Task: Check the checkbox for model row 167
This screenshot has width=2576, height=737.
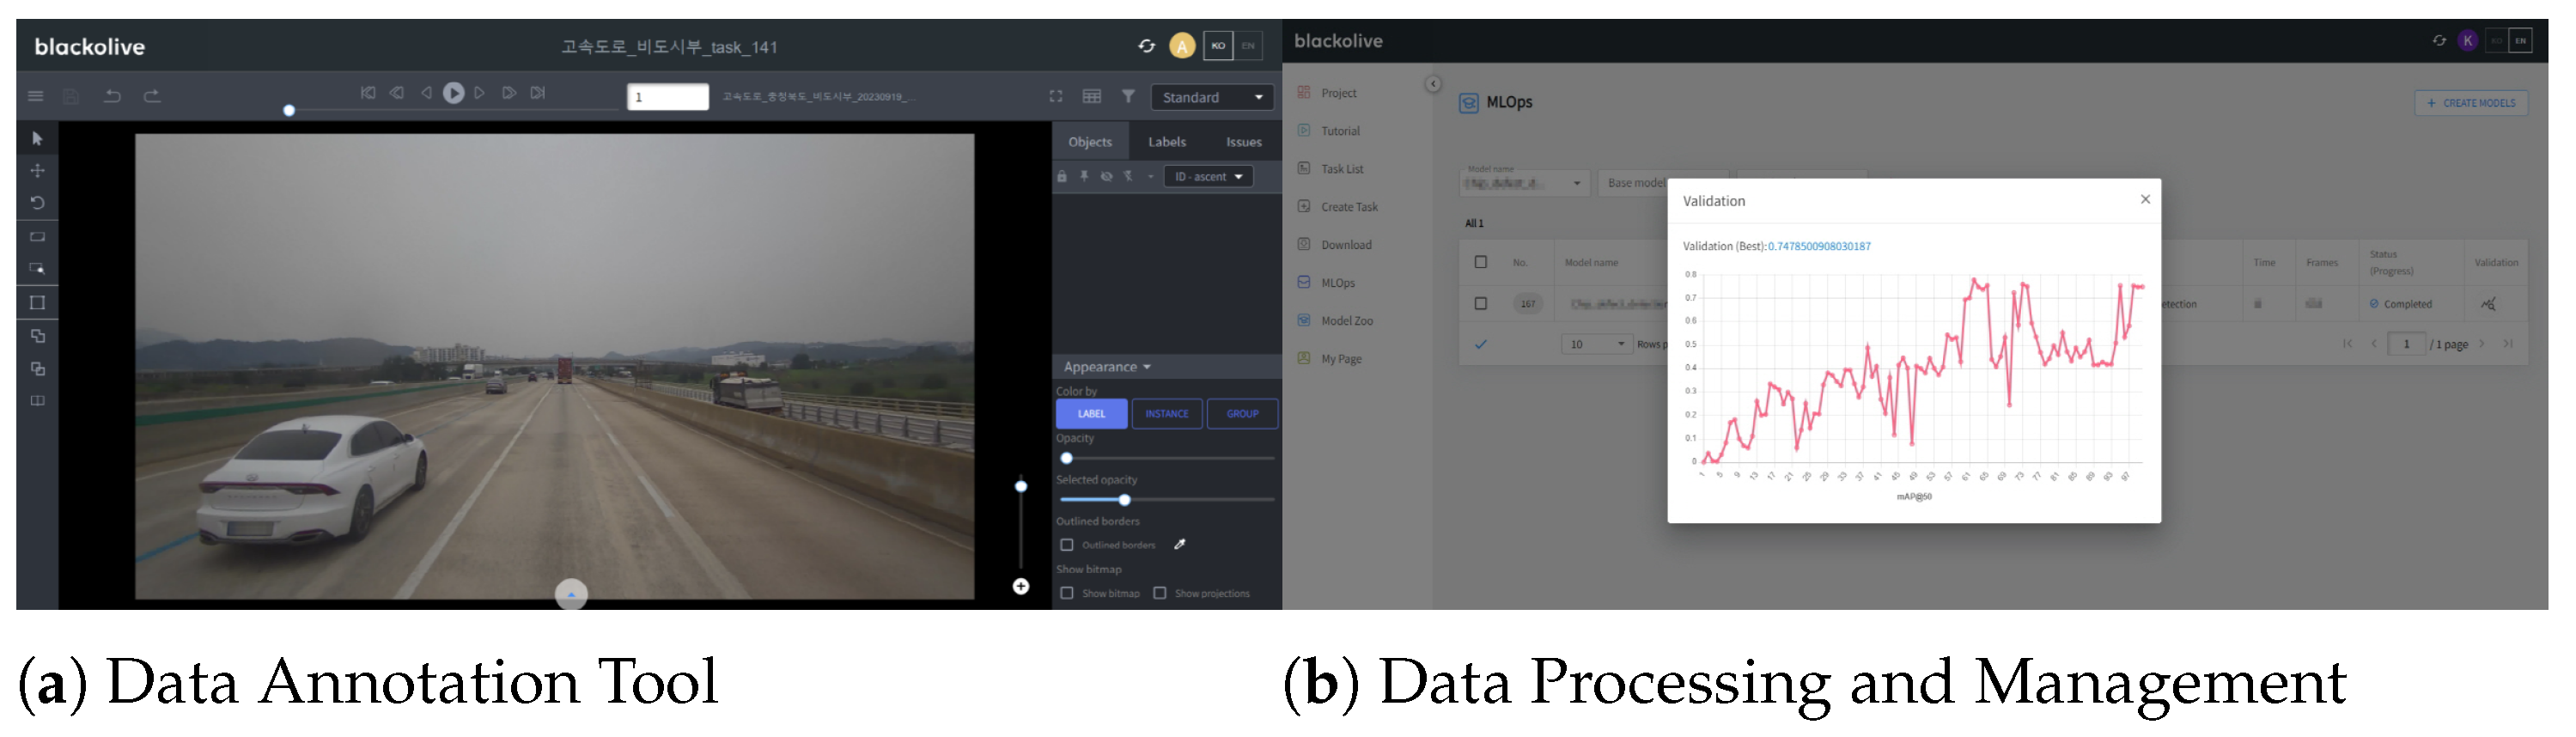Action: pyautogui.click(x=1481, y=304)
